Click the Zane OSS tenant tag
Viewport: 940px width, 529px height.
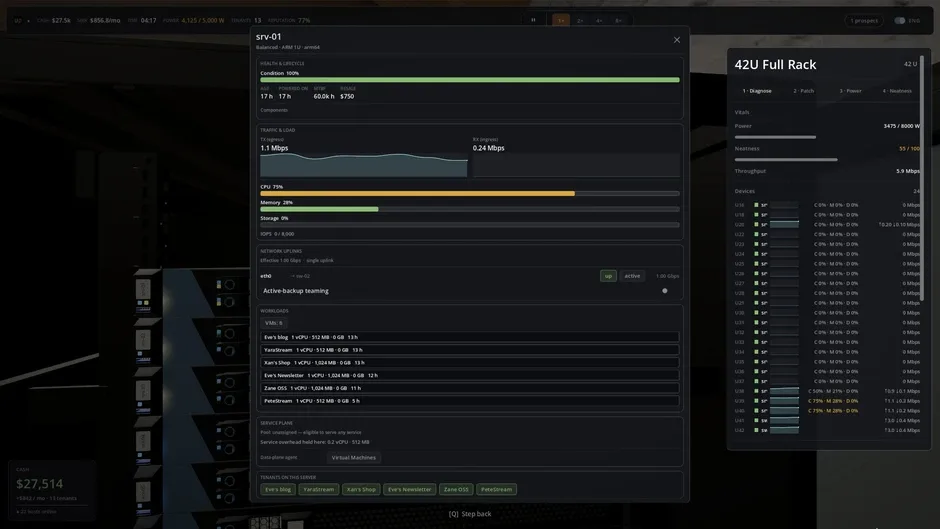point(456,489)
